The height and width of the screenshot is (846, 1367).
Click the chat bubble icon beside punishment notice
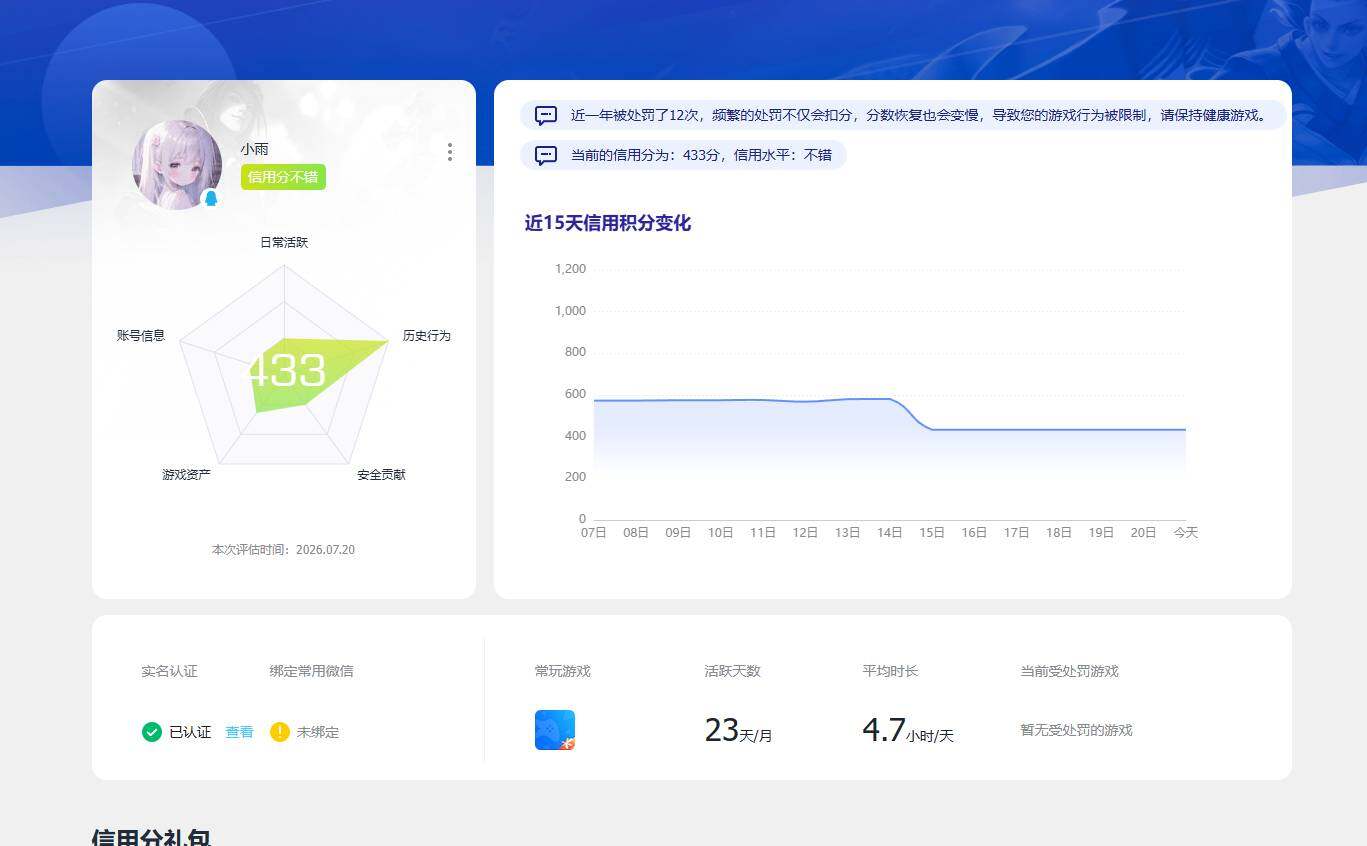coord(546,115)
